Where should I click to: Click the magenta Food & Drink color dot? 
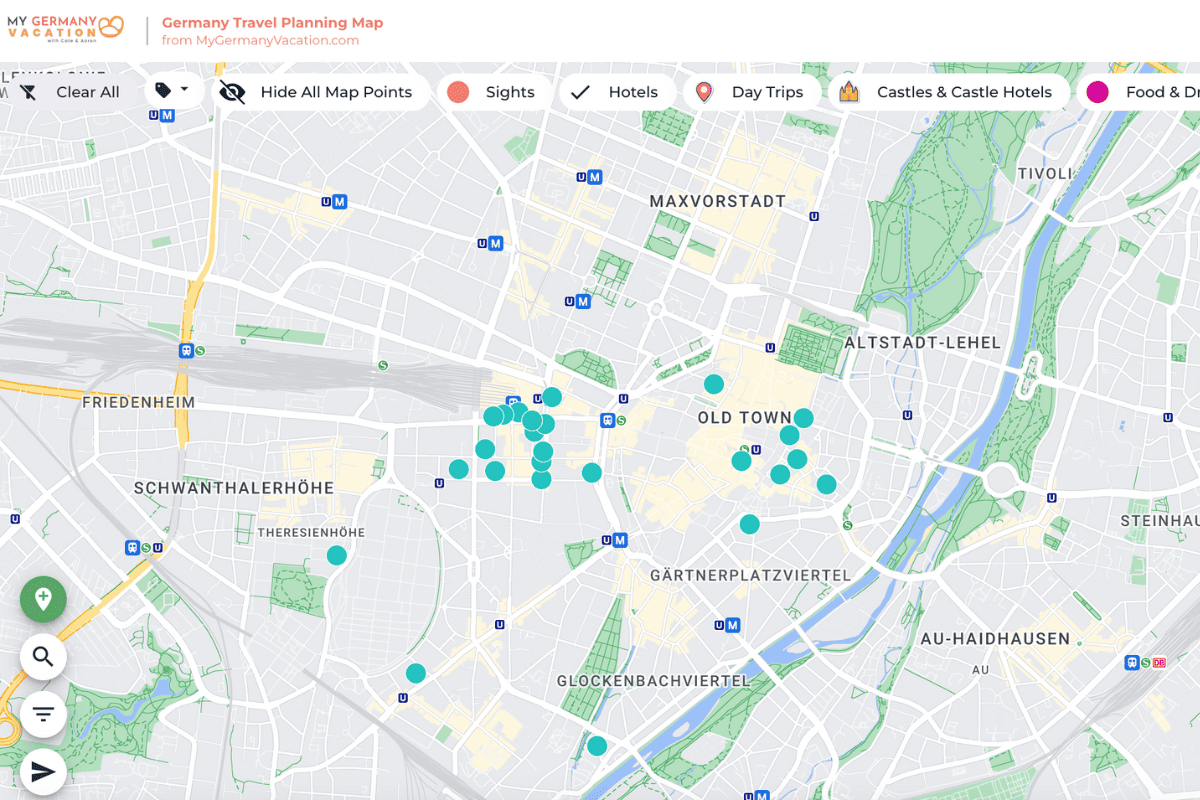(1097, 92)
